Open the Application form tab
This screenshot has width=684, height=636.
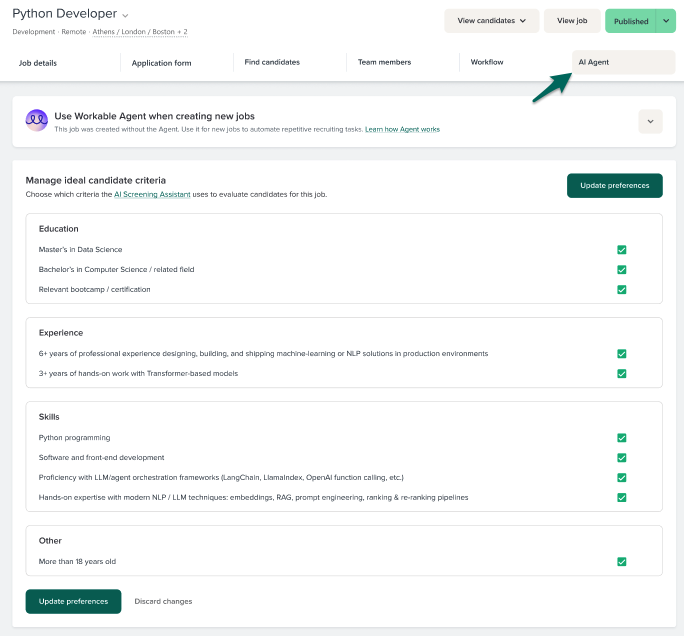point(161,63)
